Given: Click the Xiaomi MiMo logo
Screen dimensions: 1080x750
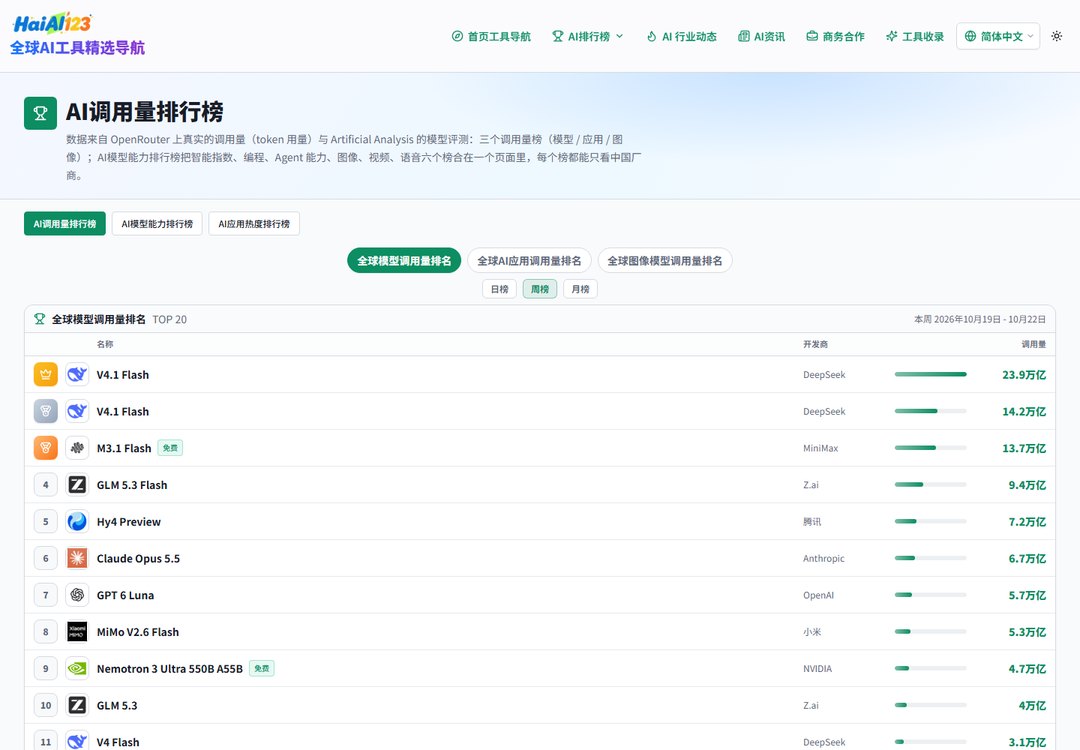Looking at the screenshot, I should 77,632.
